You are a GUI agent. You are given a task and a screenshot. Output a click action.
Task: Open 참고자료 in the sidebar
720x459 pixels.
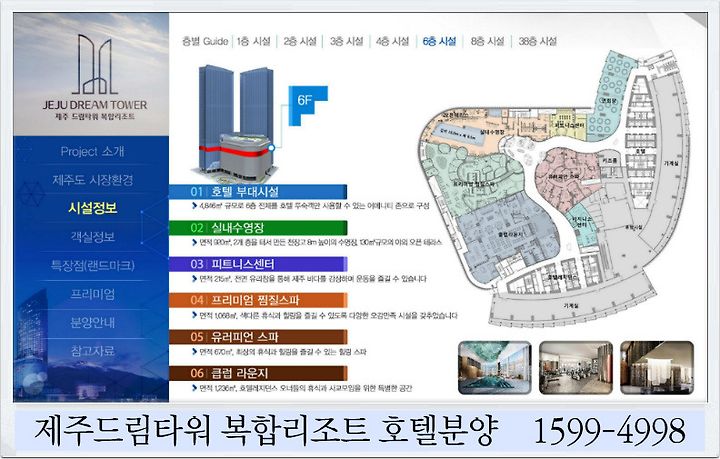tap(92, 351)
